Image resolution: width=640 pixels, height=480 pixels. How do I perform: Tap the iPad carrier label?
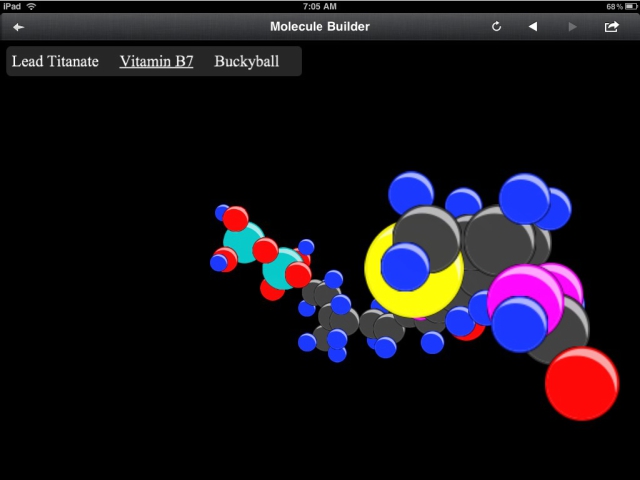pos(12,6)
